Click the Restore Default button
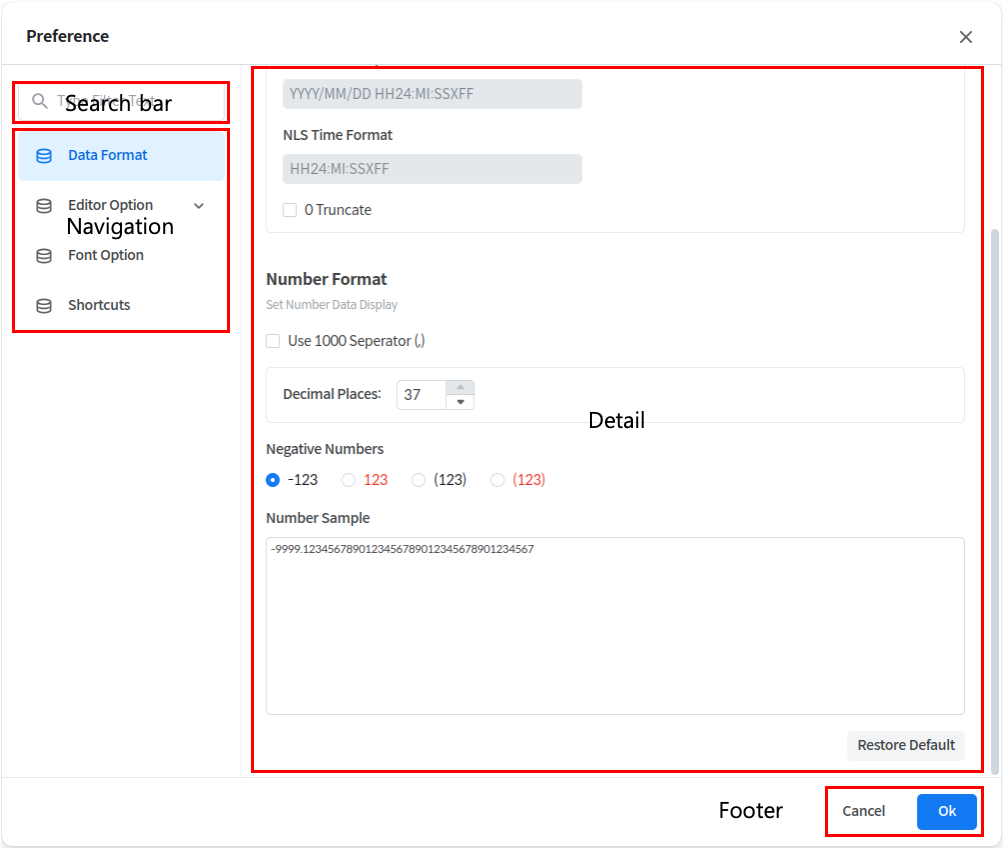 906,745
